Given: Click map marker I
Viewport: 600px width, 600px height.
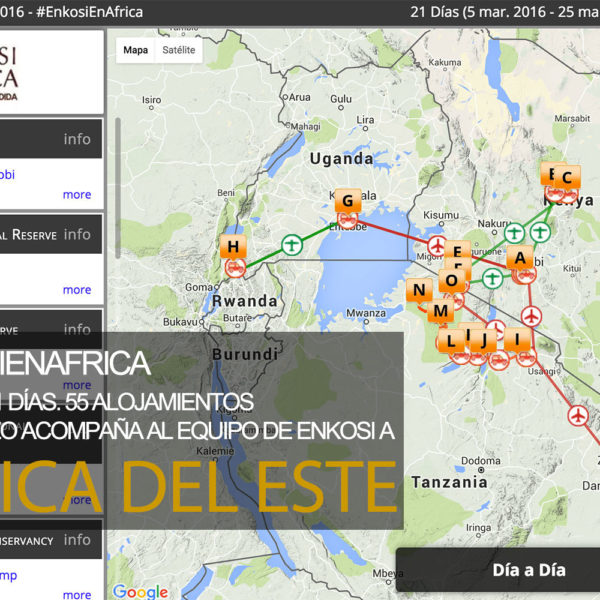Looking at the screenshot, I should [x=517, y=339].
